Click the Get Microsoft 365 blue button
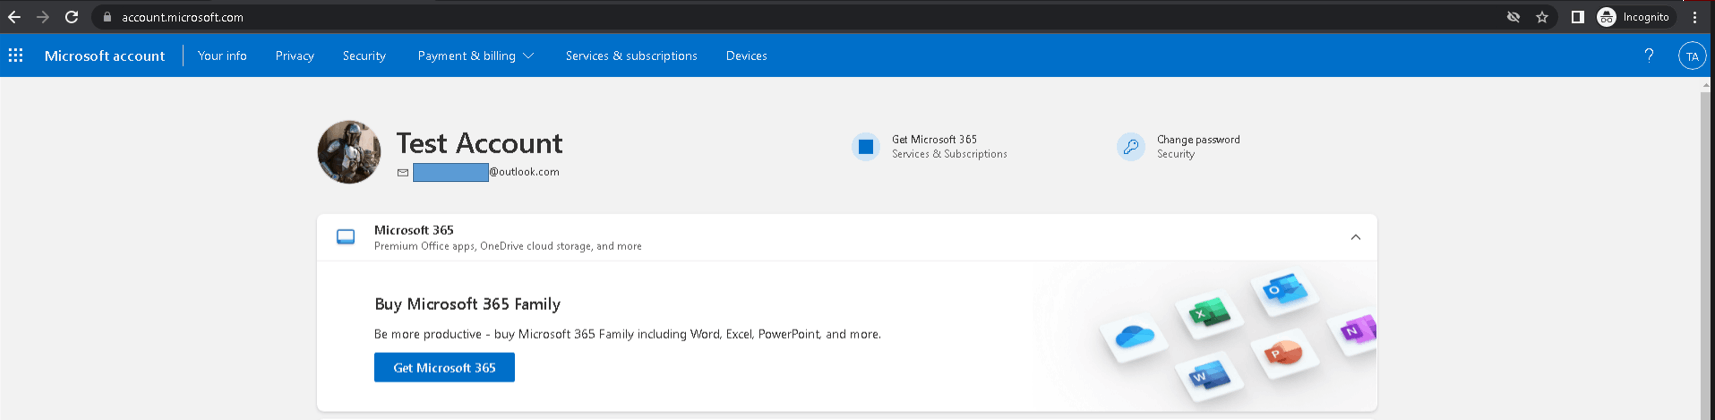Image resolution: width=1715 pixels, height=420 pixels. 444,367
